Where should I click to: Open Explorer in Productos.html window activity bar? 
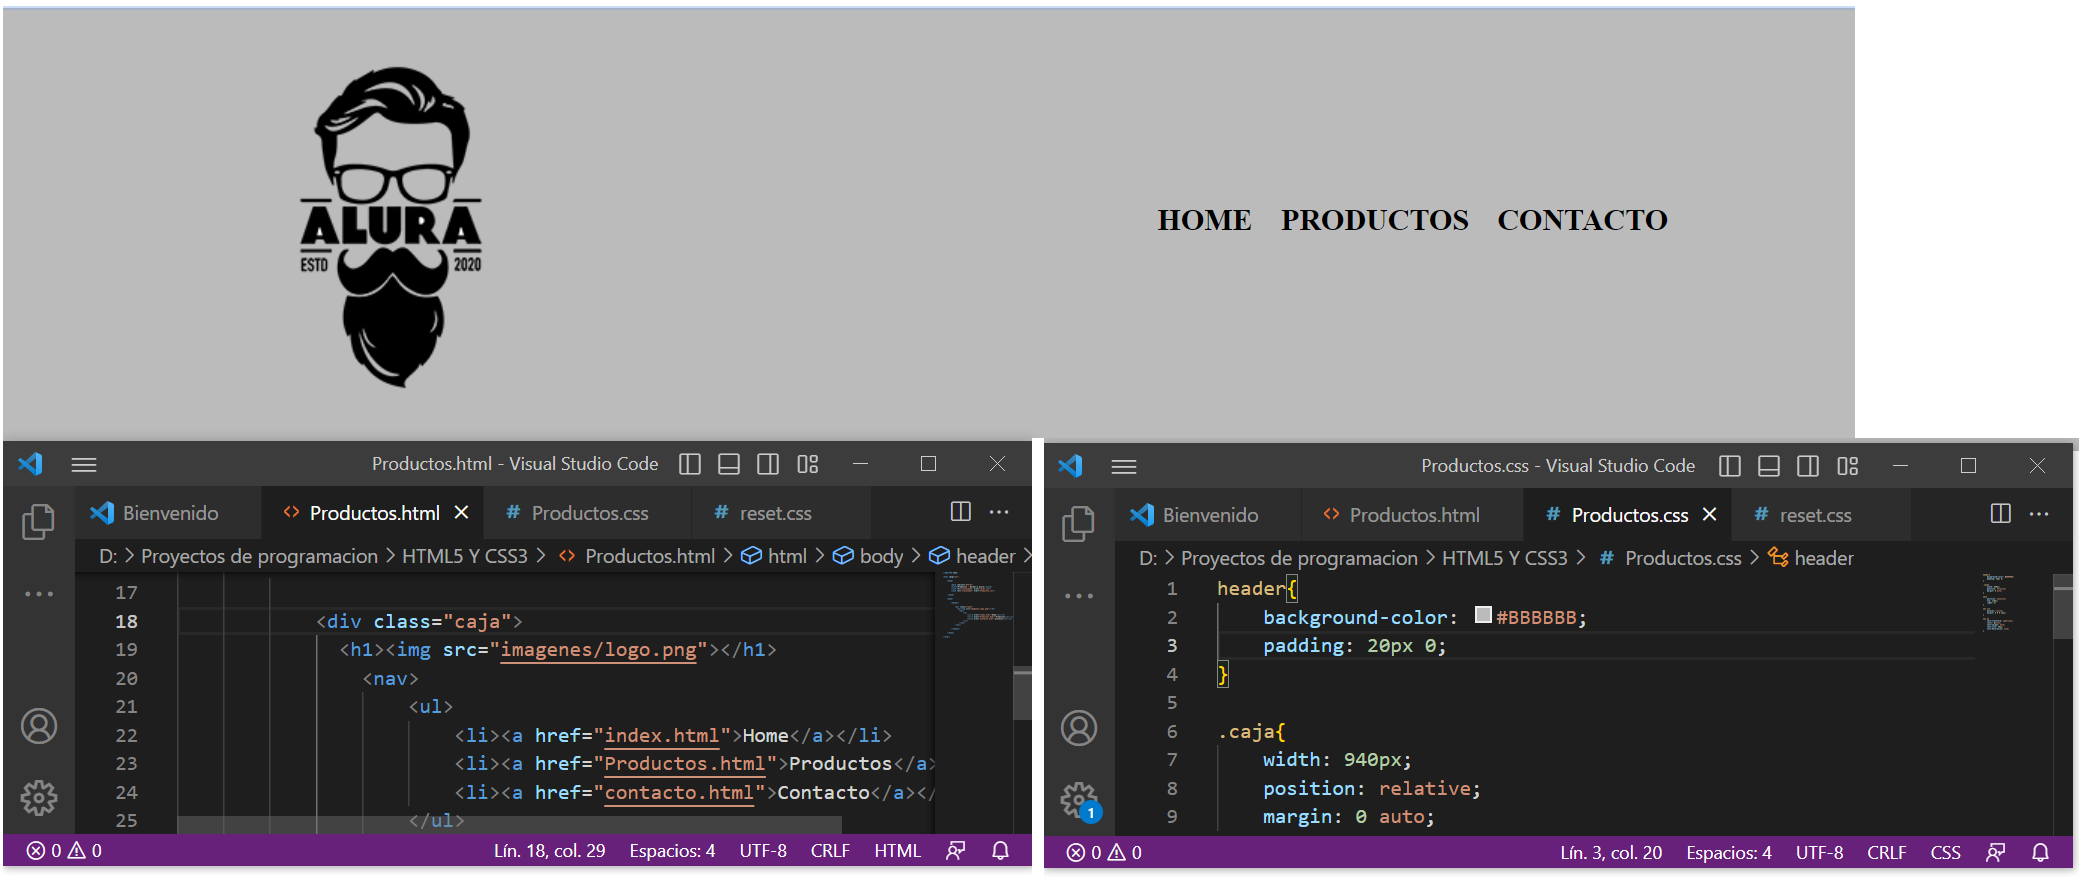pyautogui.click(x=39, y=522)
